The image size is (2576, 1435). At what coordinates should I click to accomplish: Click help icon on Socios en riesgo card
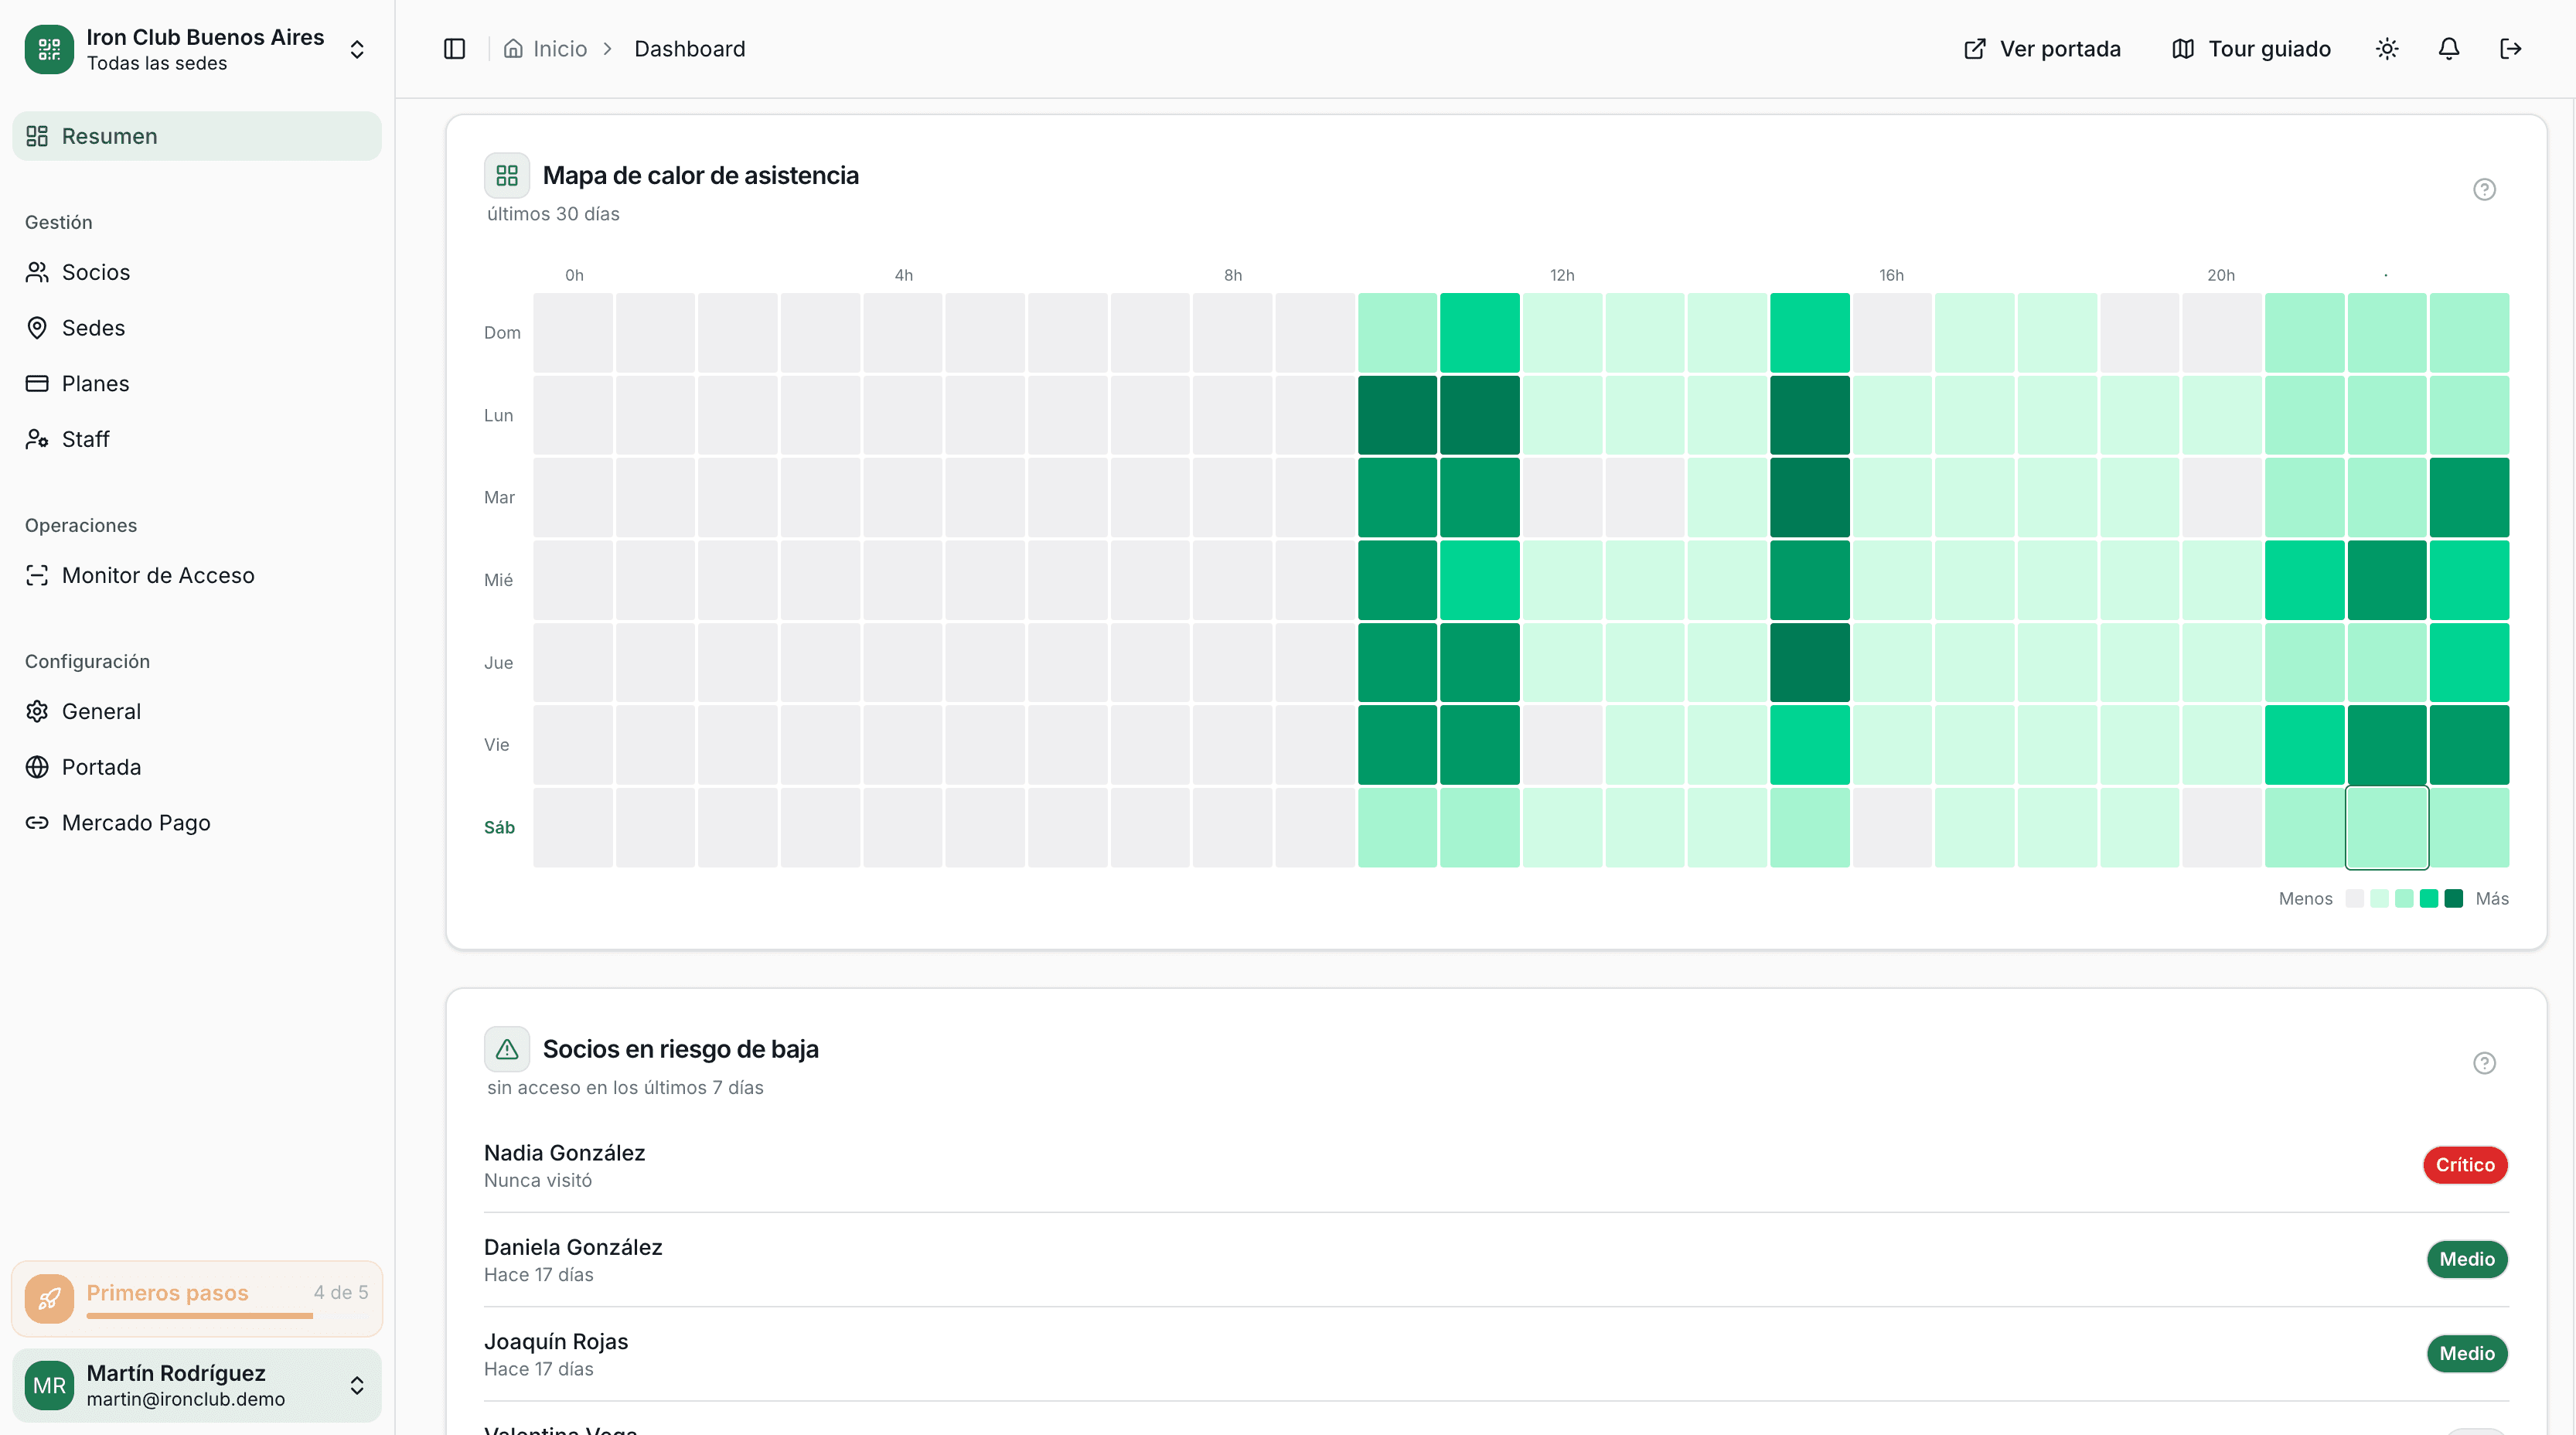pyautogui.click(x=2484, y=1063)
